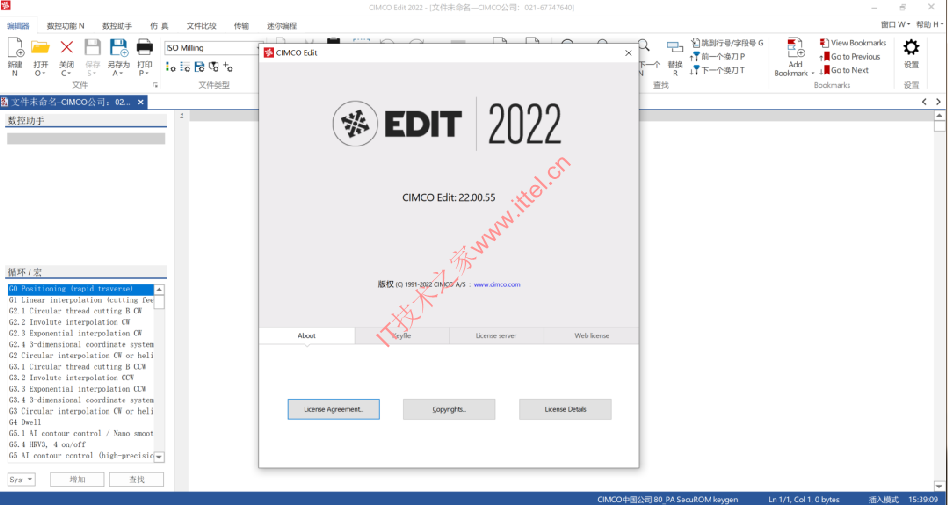Switch to the 文件比较 ribbon tab
The image size is (948, 505).
(201, 26)
